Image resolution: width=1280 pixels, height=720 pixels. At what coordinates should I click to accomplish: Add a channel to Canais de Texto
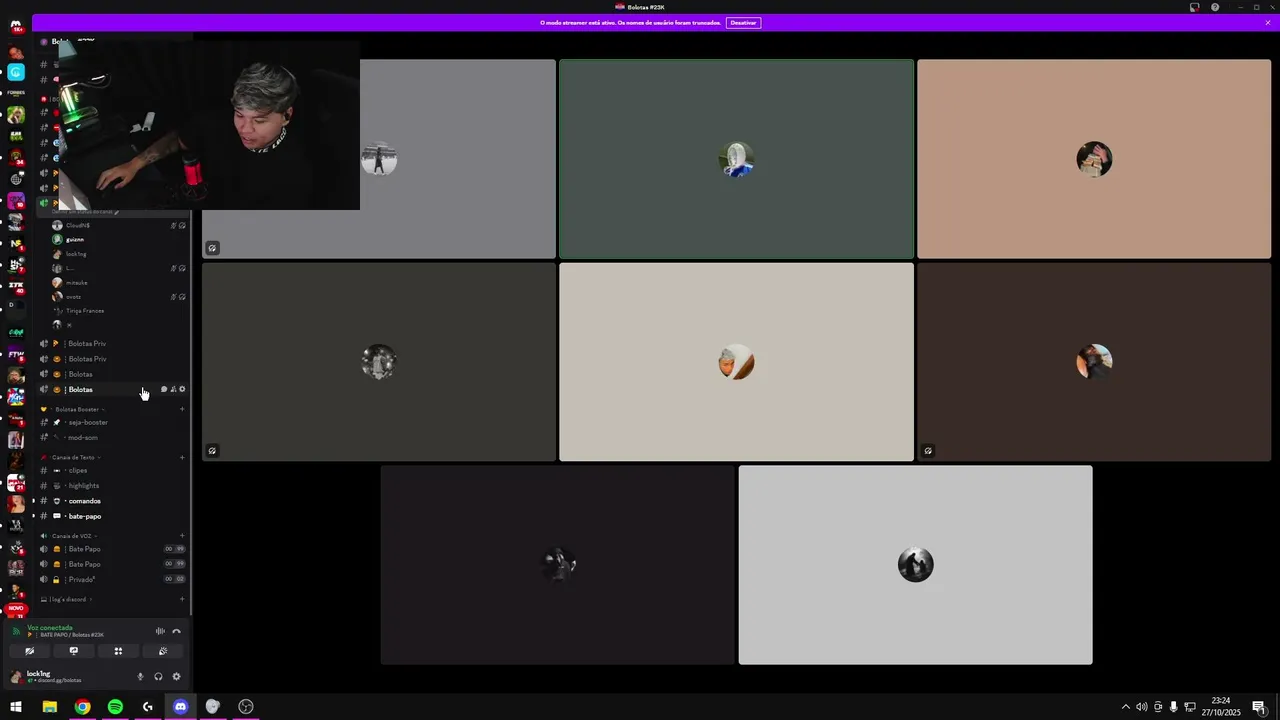coord(182,457)
